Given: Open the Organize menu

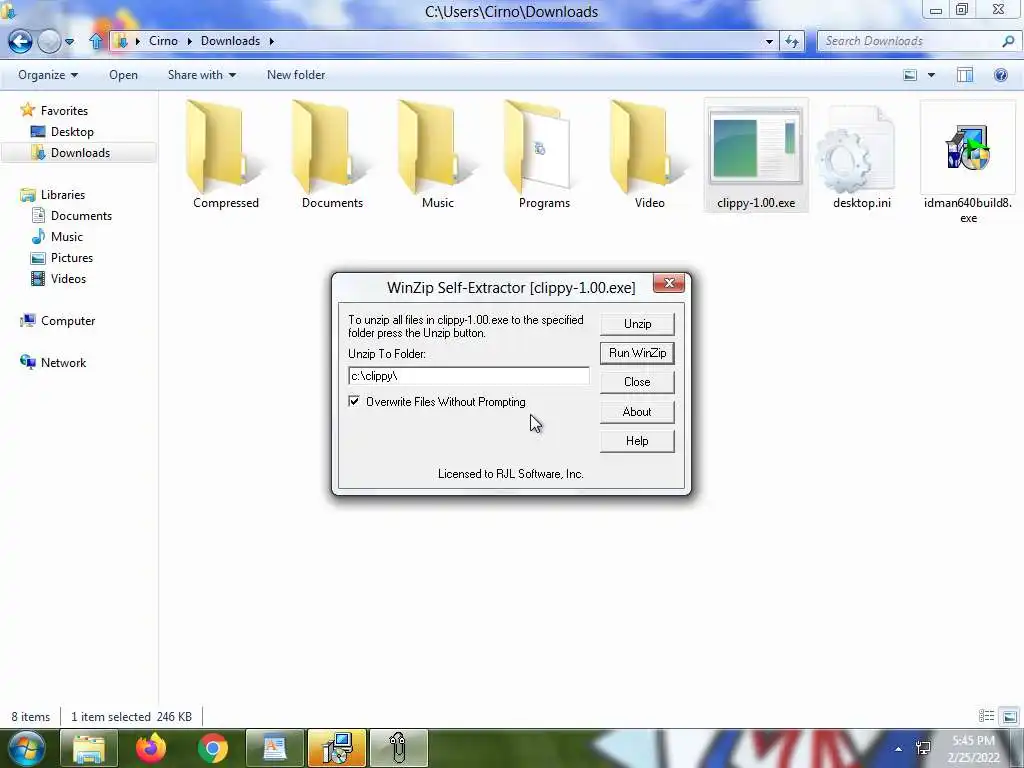Looking at the screenshot, I should pos(48,75).
